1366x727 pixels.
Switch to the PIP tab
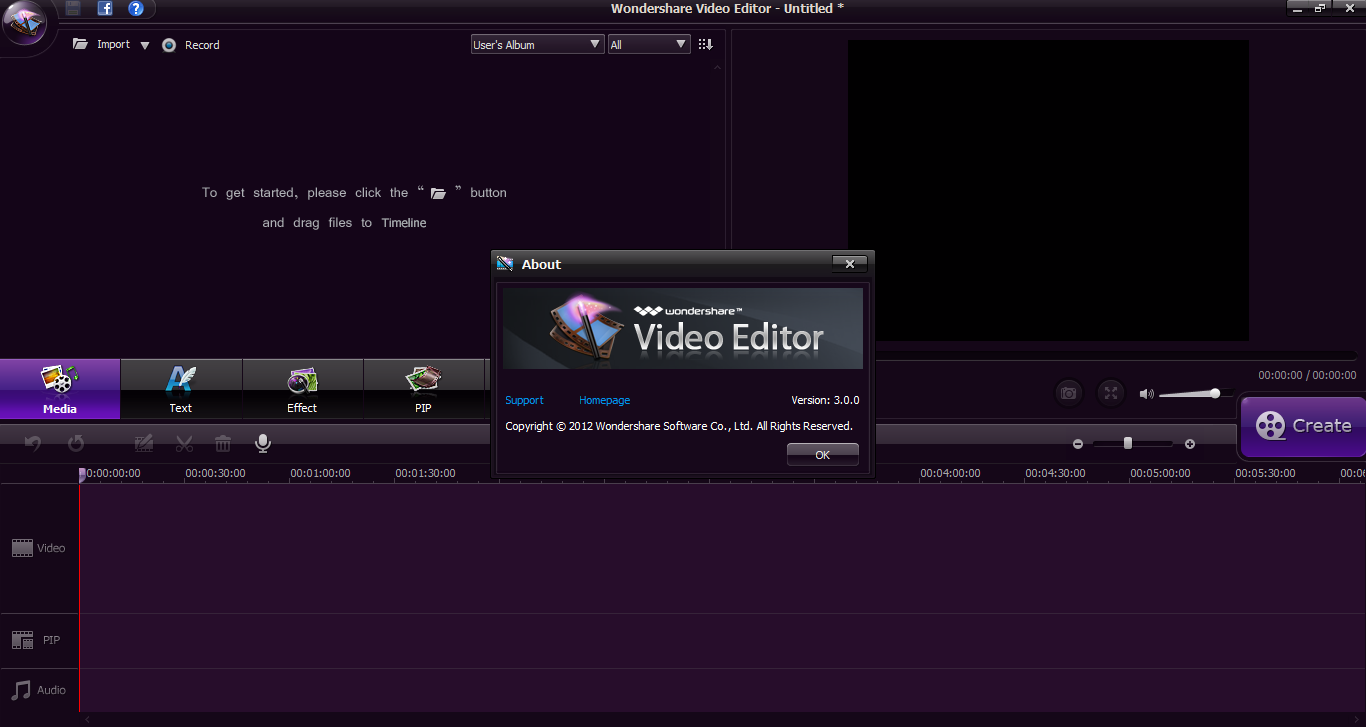(423, 389)
